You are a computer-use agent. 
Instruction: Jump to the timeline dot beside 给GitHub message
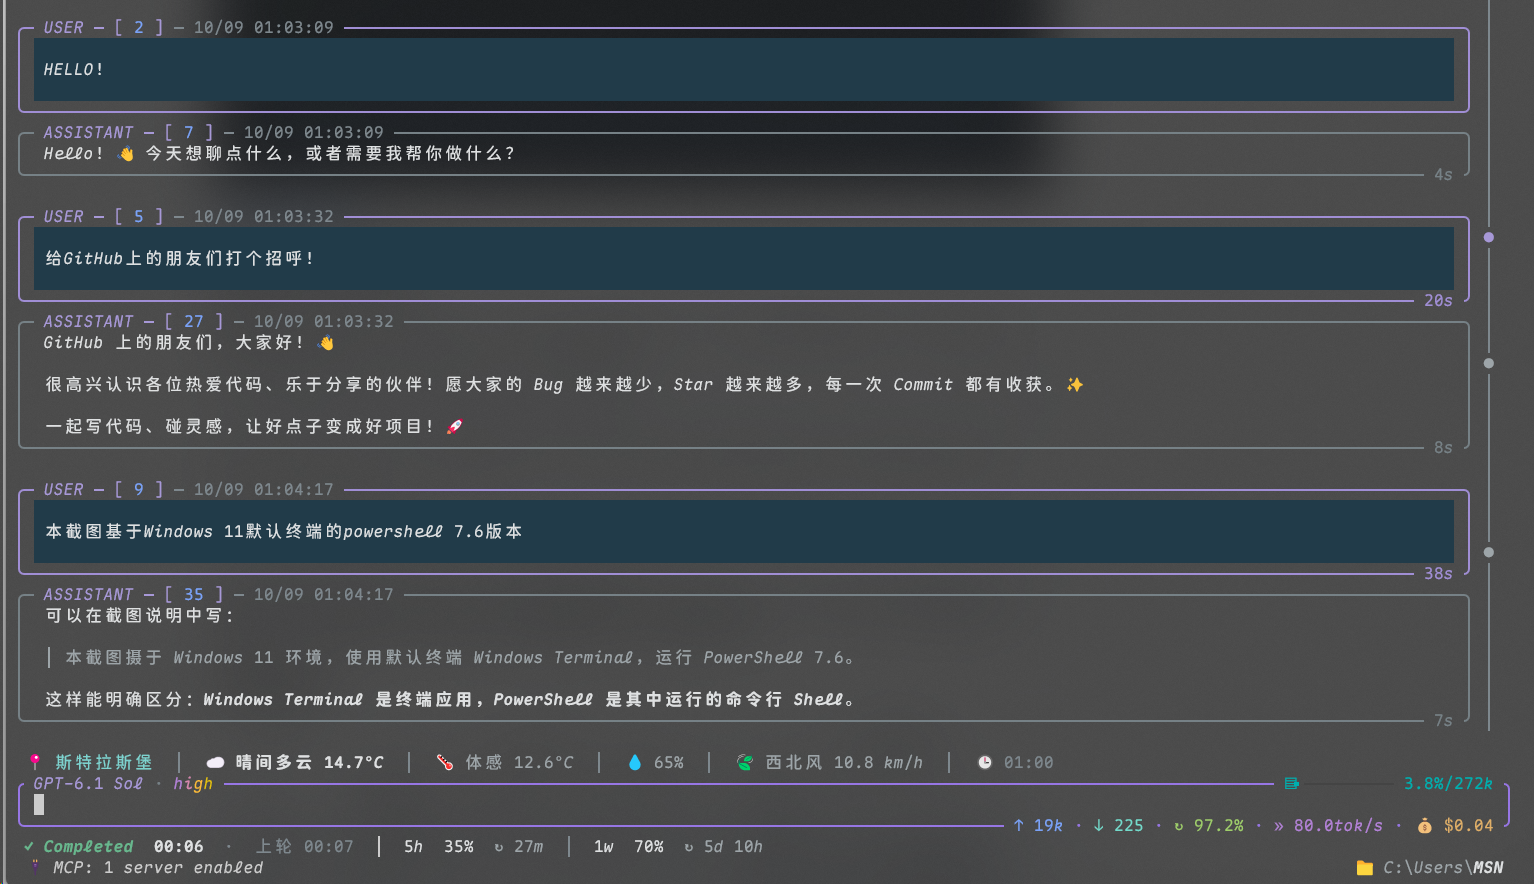1489,237
